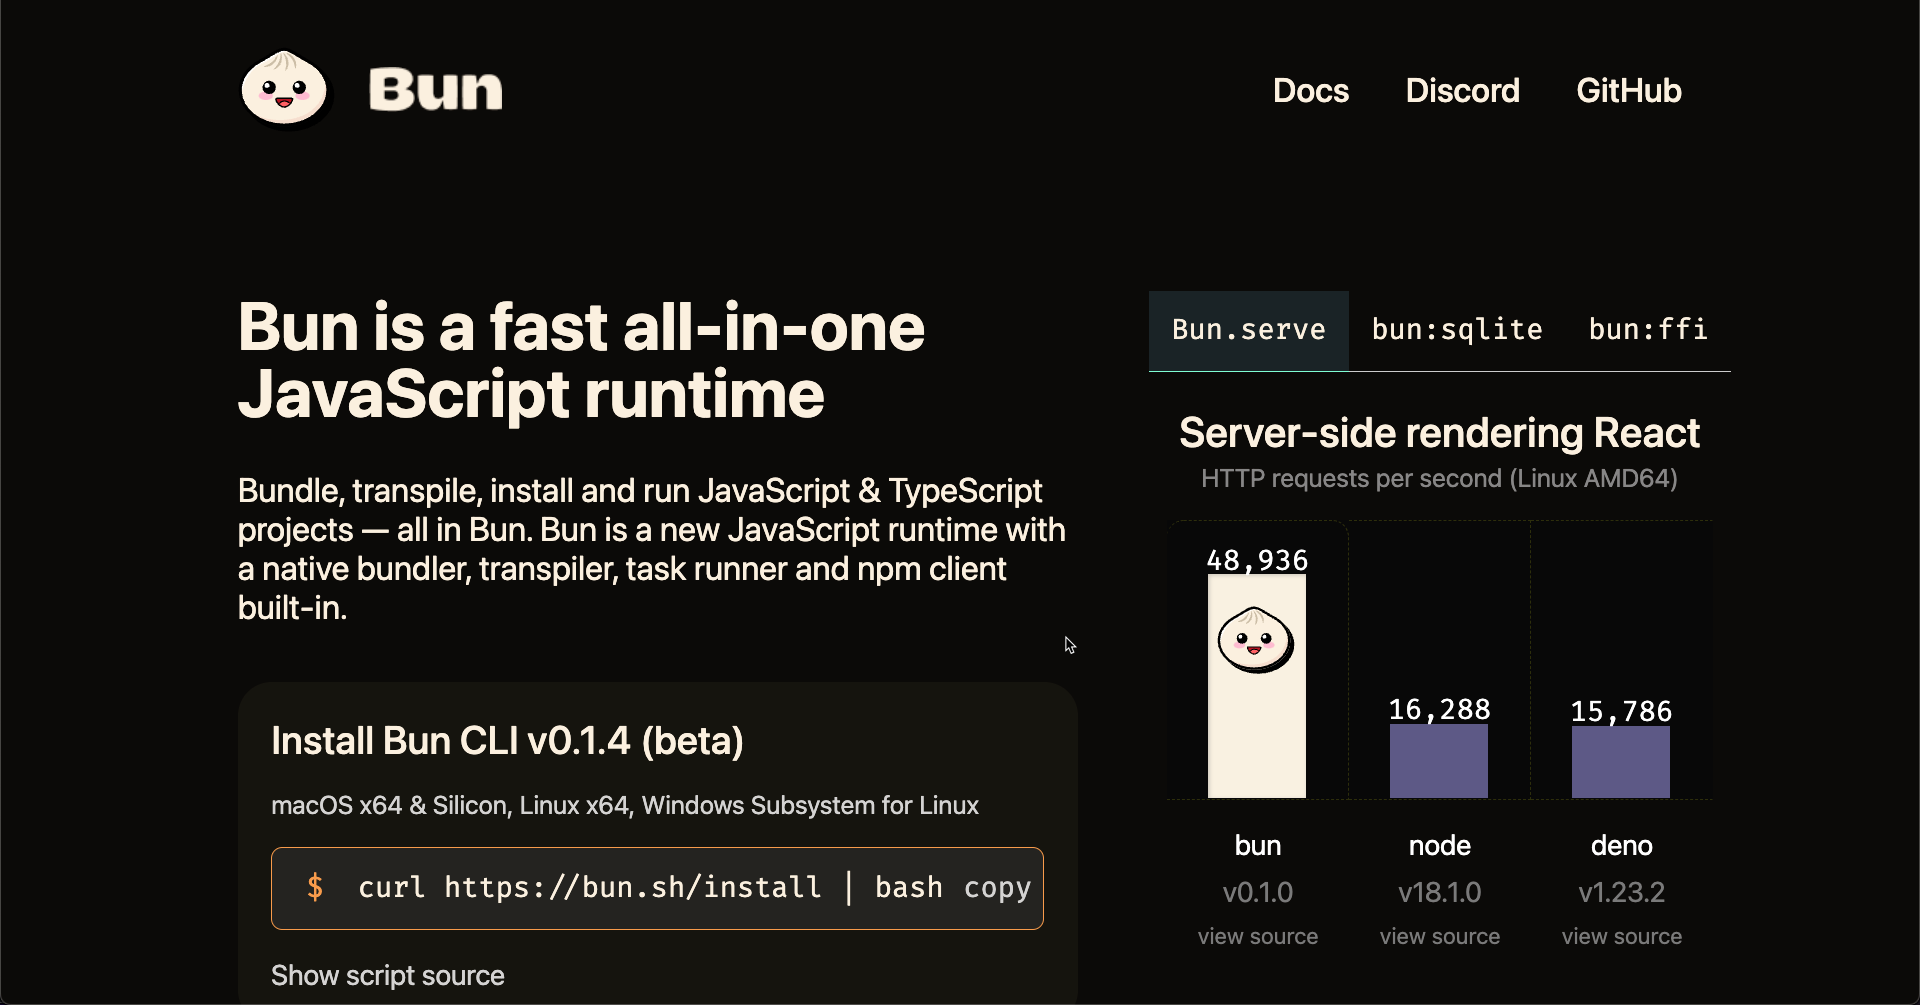Image resolution: width=1920 pixels, height=1005 pixels.
Task: Open the Discord link
Action: point(1462,91)
